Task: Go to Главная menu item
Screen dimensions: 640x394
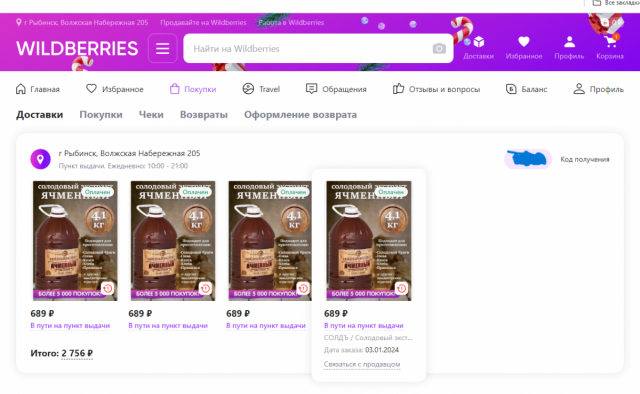Action: coord(38,89)
